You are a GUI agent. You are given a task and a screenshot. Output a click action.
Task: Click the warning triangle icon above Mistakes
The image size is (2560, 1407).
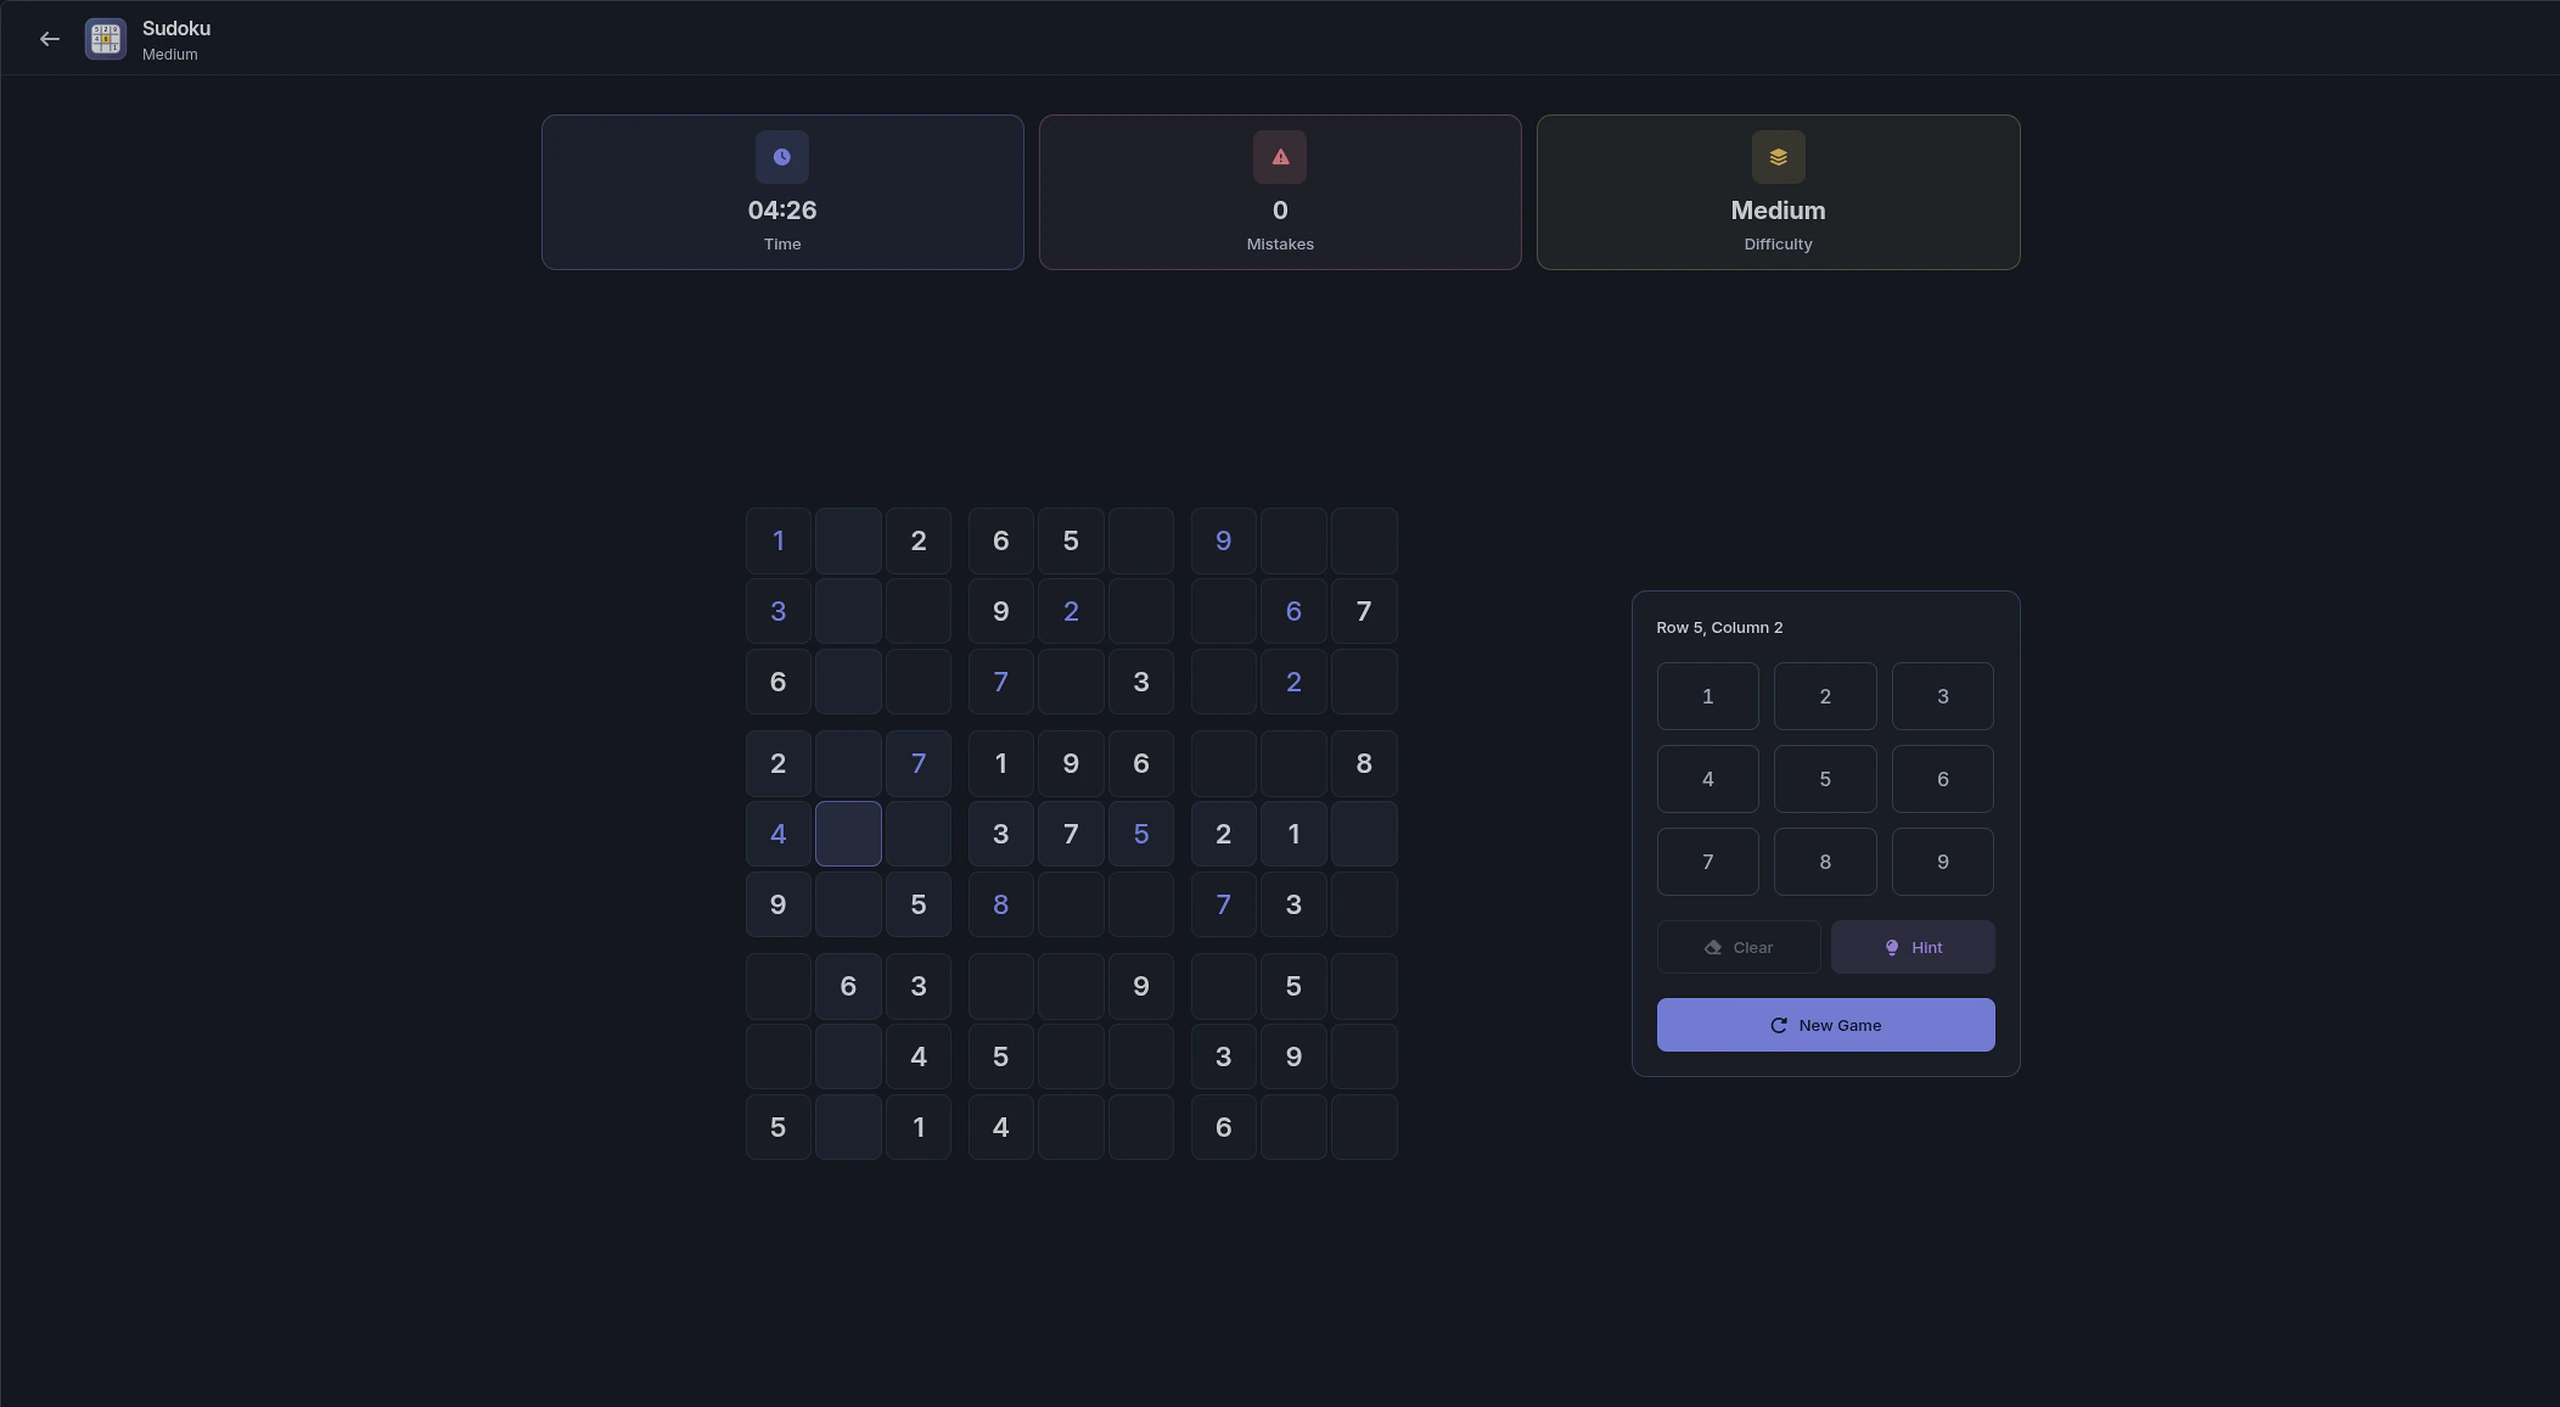point(1280,157)
